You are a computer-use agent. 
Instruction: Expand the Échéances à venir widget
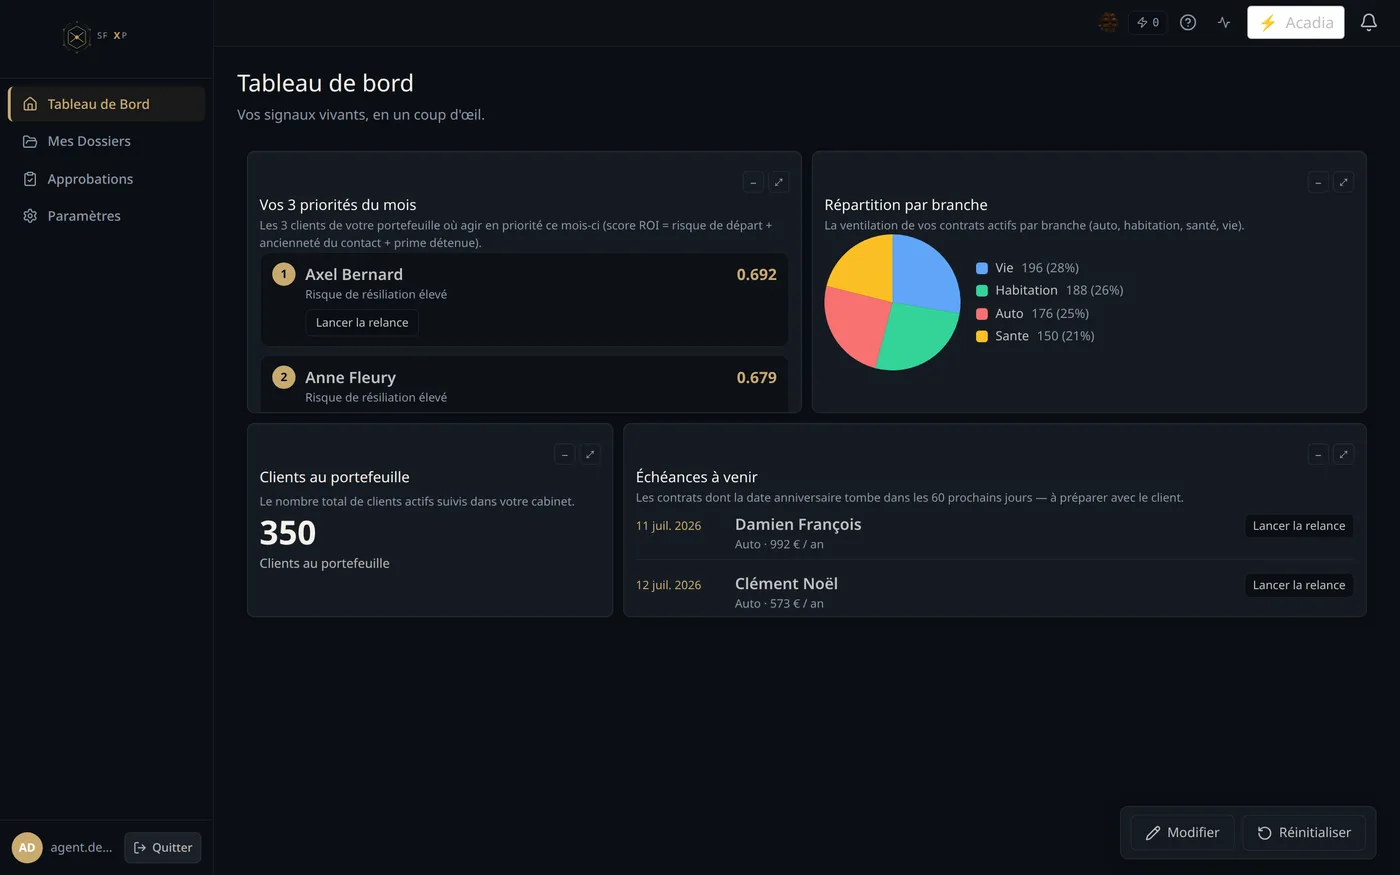tap(1343, 454)
